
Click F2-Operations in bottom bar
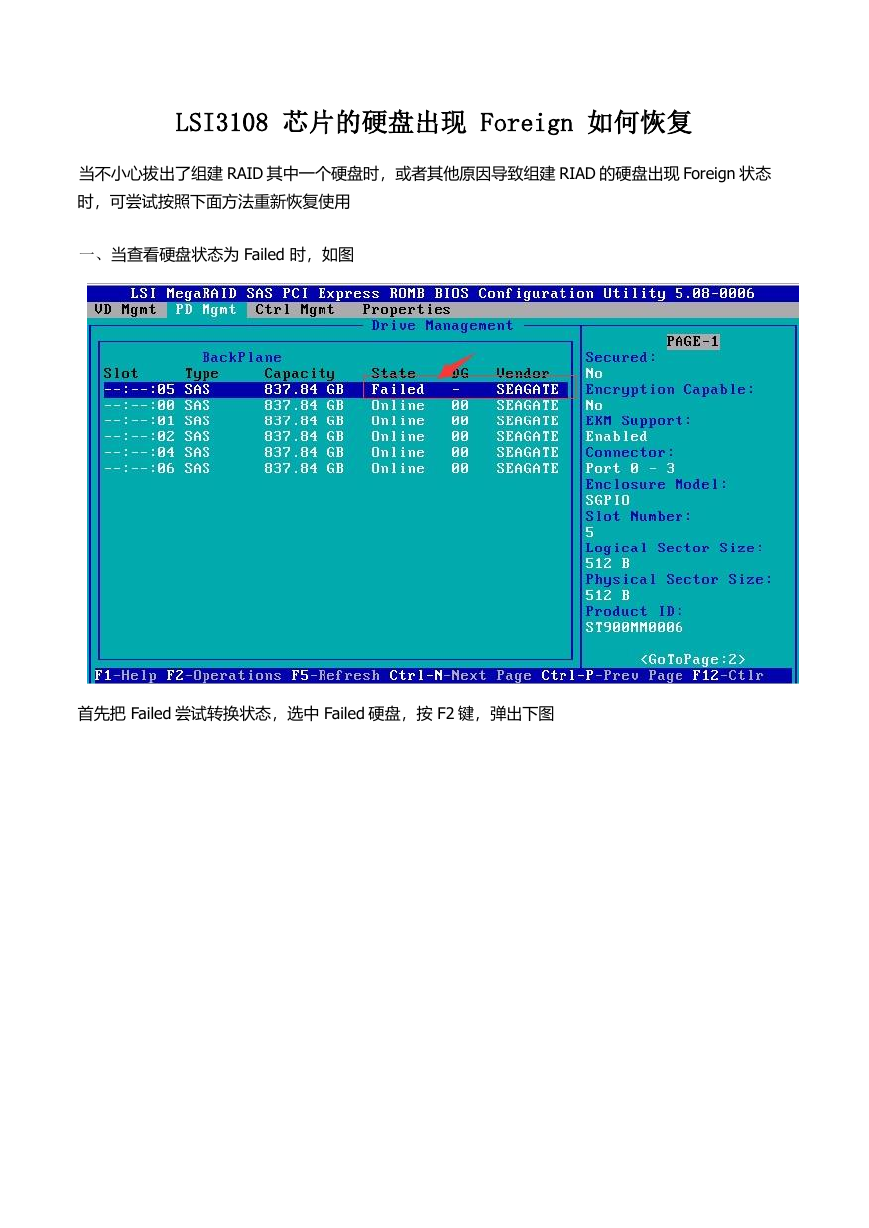point(224,675)
